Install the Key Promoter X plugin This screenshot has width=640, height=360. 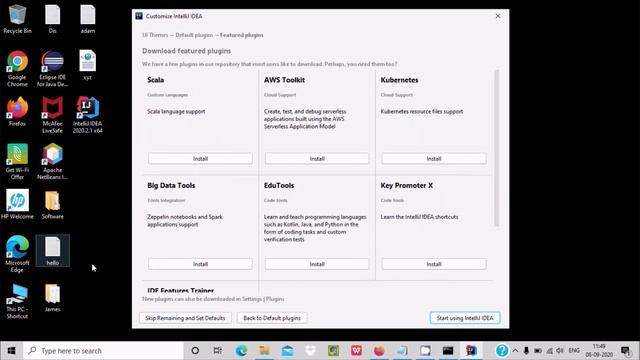tap(434, 264)
